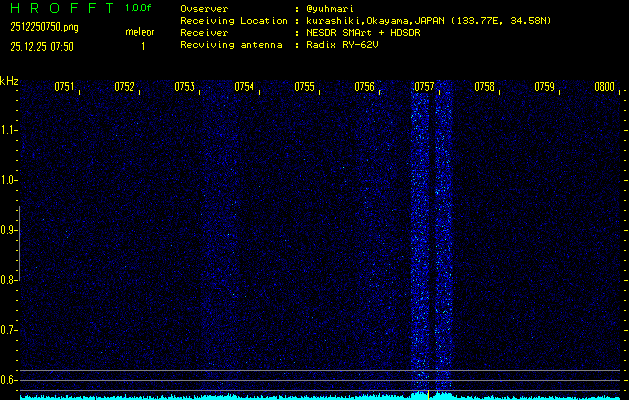Image resolution: width=629 pixels, height=400 pixels.
Task: Click the HROFFT program title
Action: (x=62, y=8)
